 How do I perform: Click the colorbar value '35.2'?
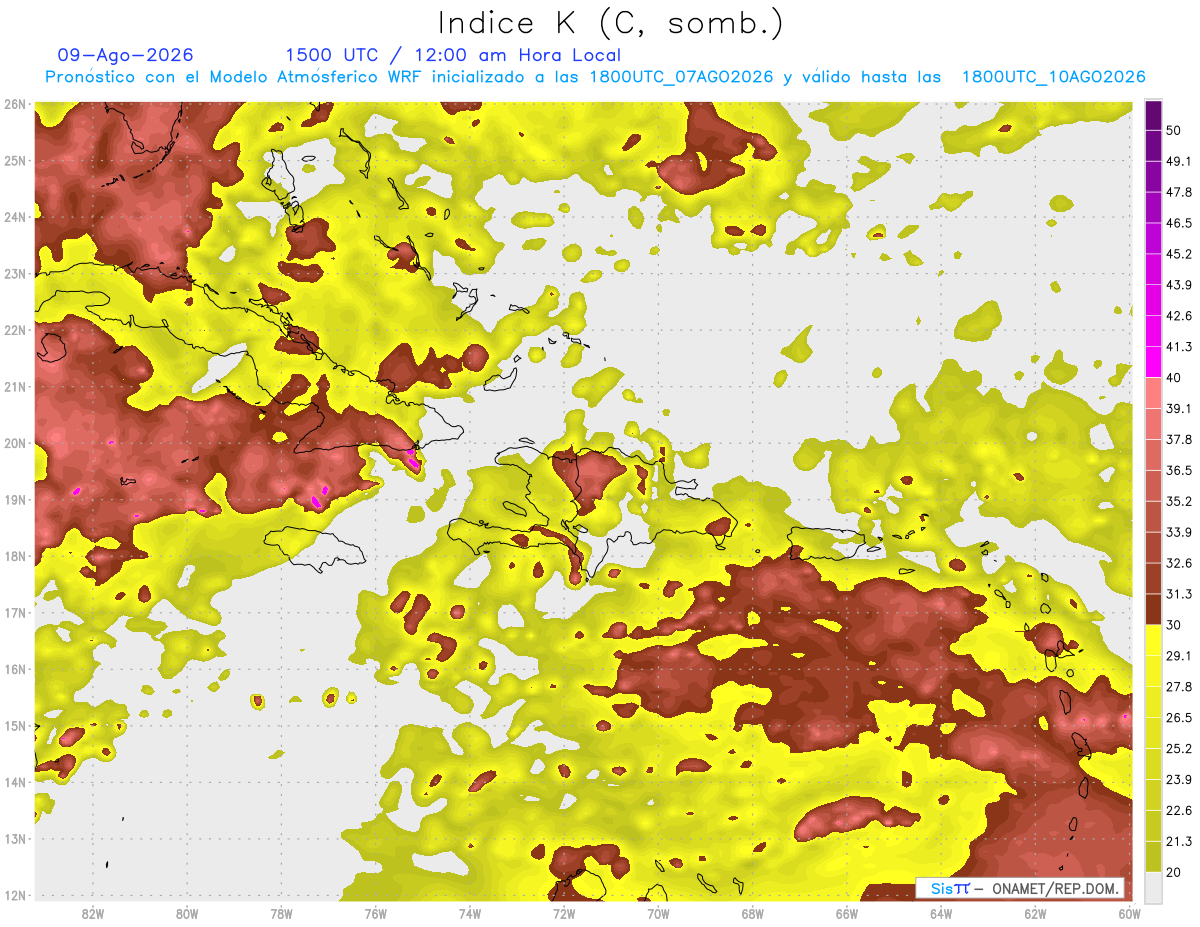tap(1179, 501)
